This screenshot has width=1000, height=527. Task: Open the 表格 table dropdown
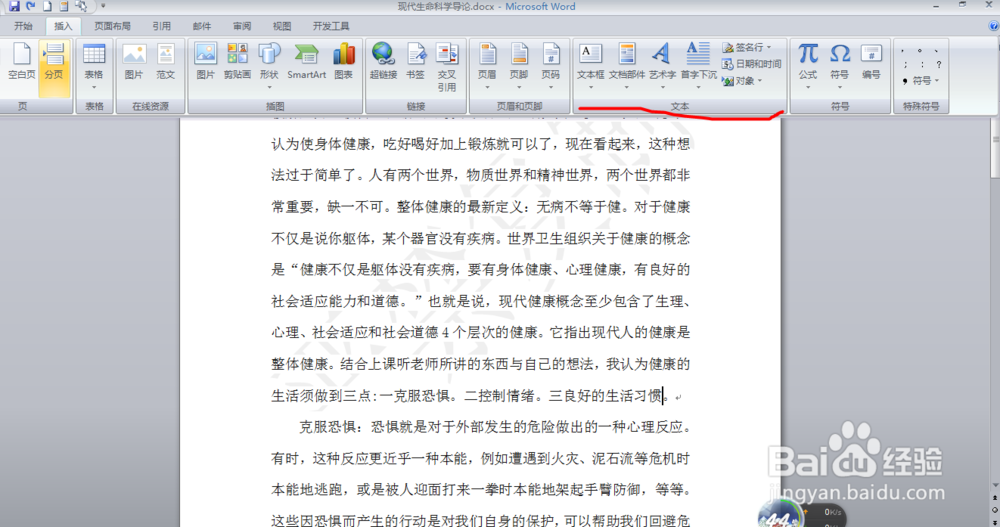[94, 66]
